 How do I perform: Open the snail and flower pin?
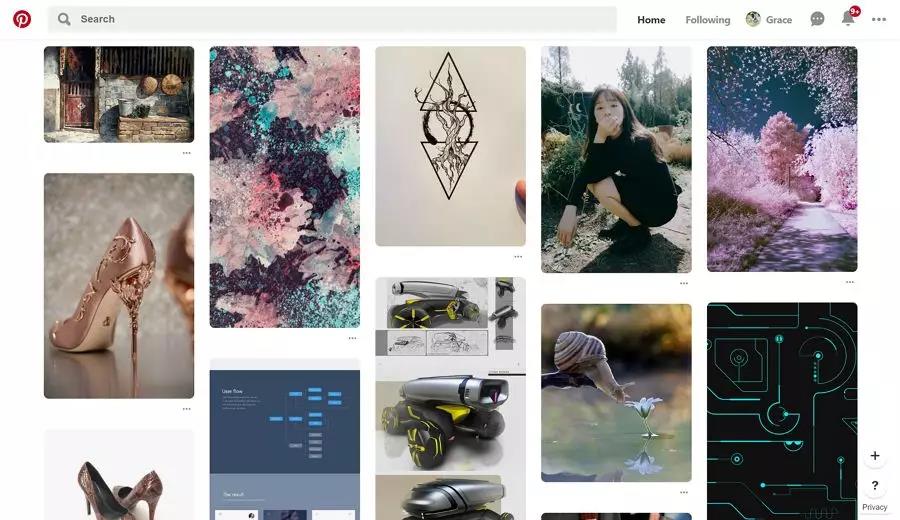point(616,393)
